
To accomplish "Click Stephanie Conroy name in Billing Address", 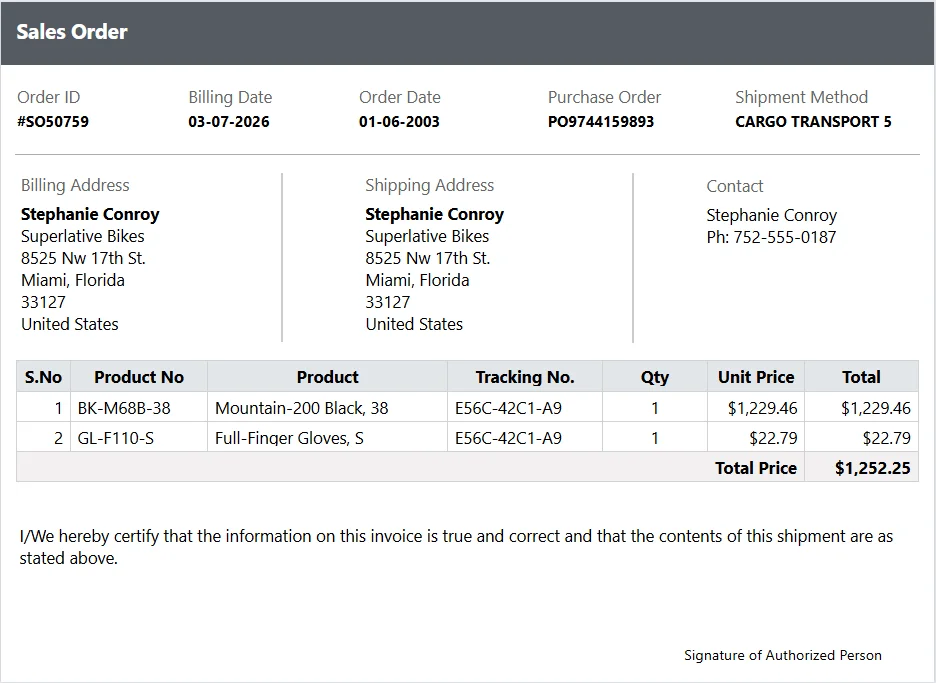I will coord(90,214).
